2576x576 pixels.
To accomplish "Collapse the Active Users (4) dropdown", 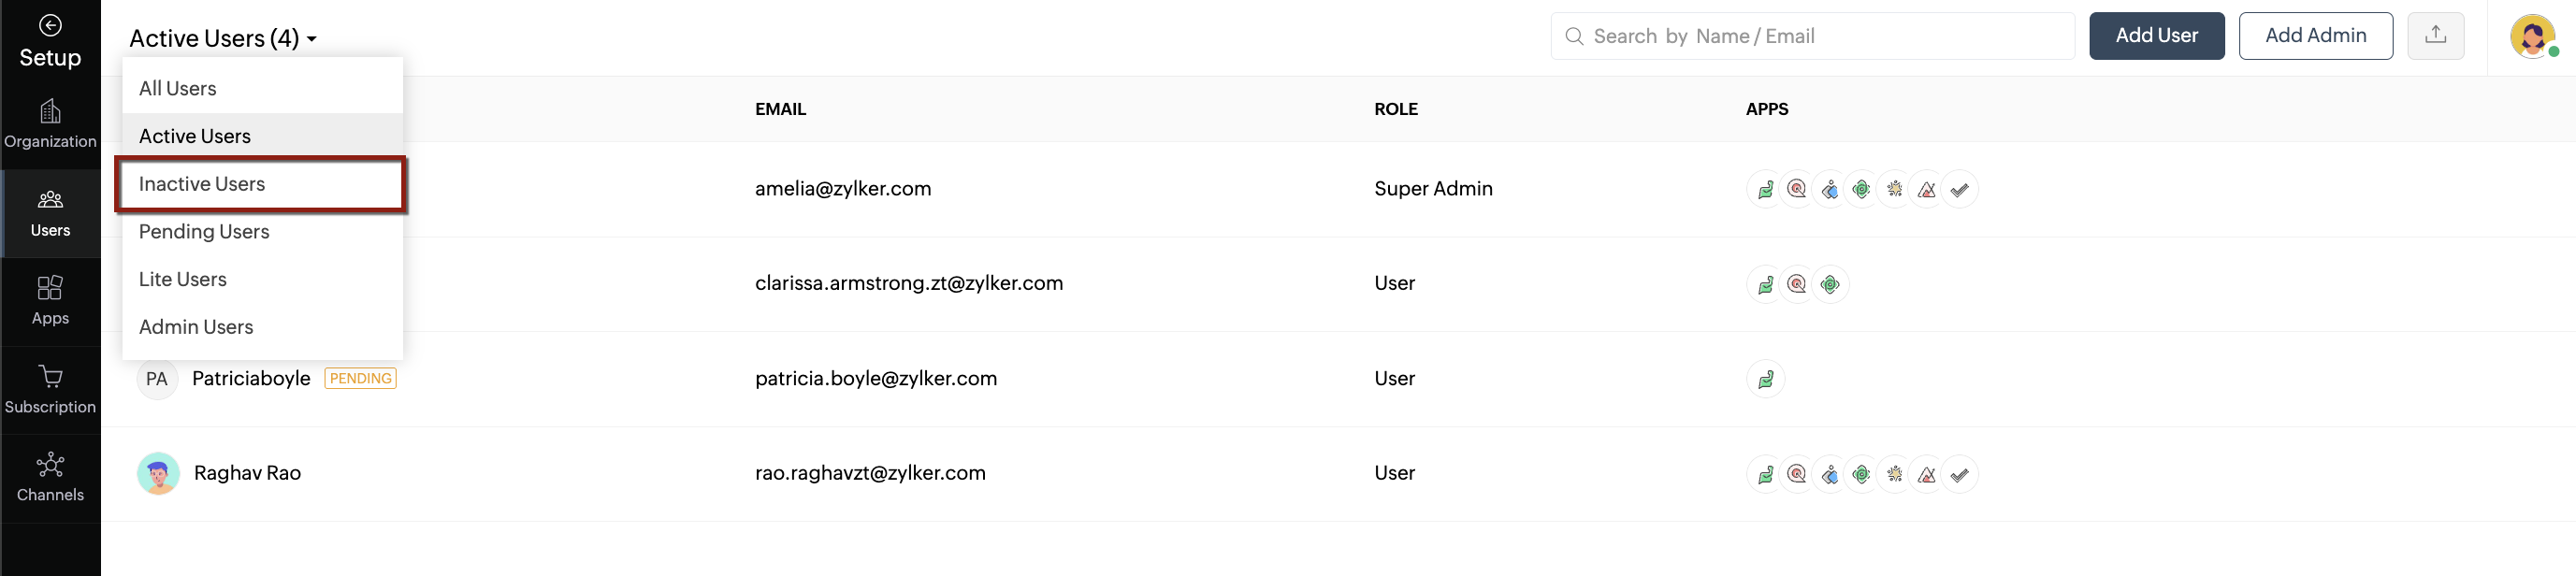I will click(x=223, y=38).
